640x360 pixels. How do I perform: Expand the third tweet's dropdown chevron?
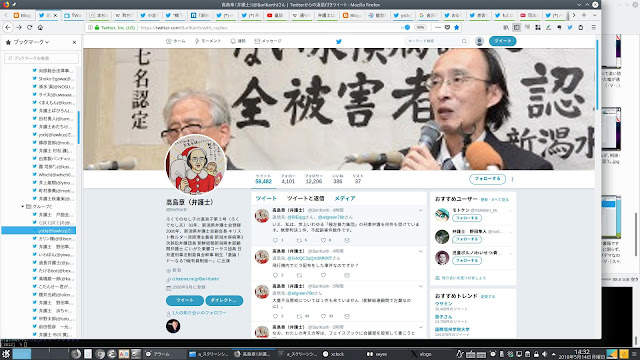point(420,287)
